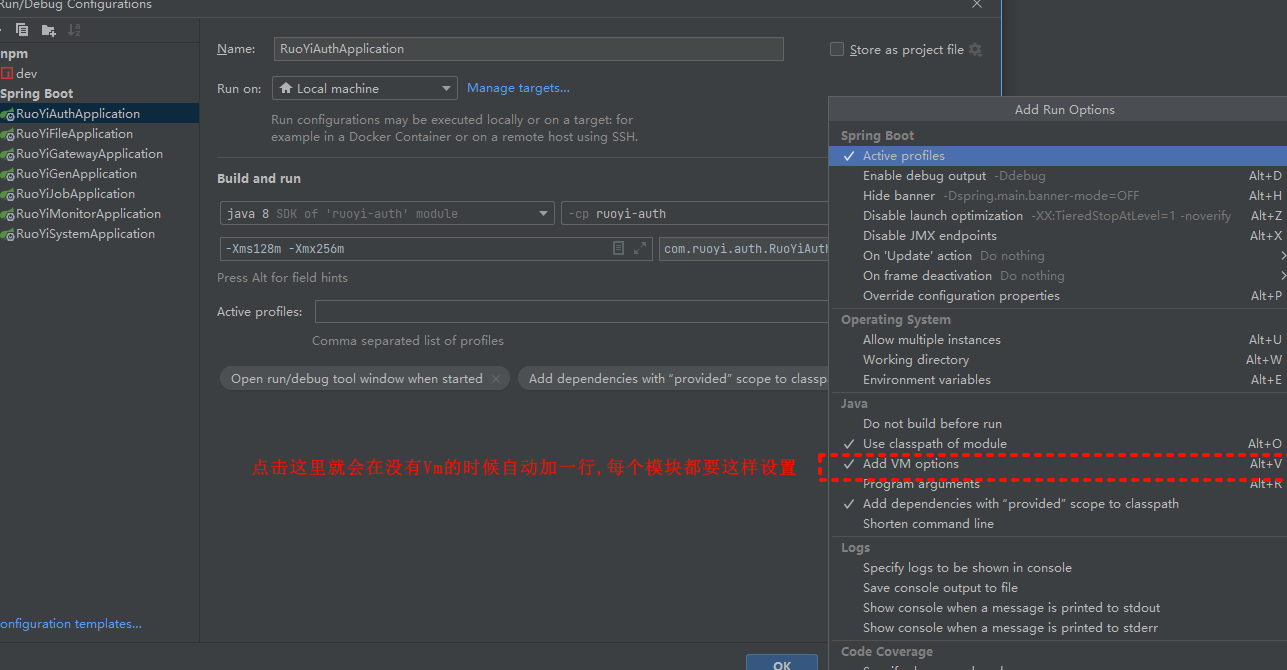Confirm with the OK button
1287x670 pixels.
click(x=782, y=663)
